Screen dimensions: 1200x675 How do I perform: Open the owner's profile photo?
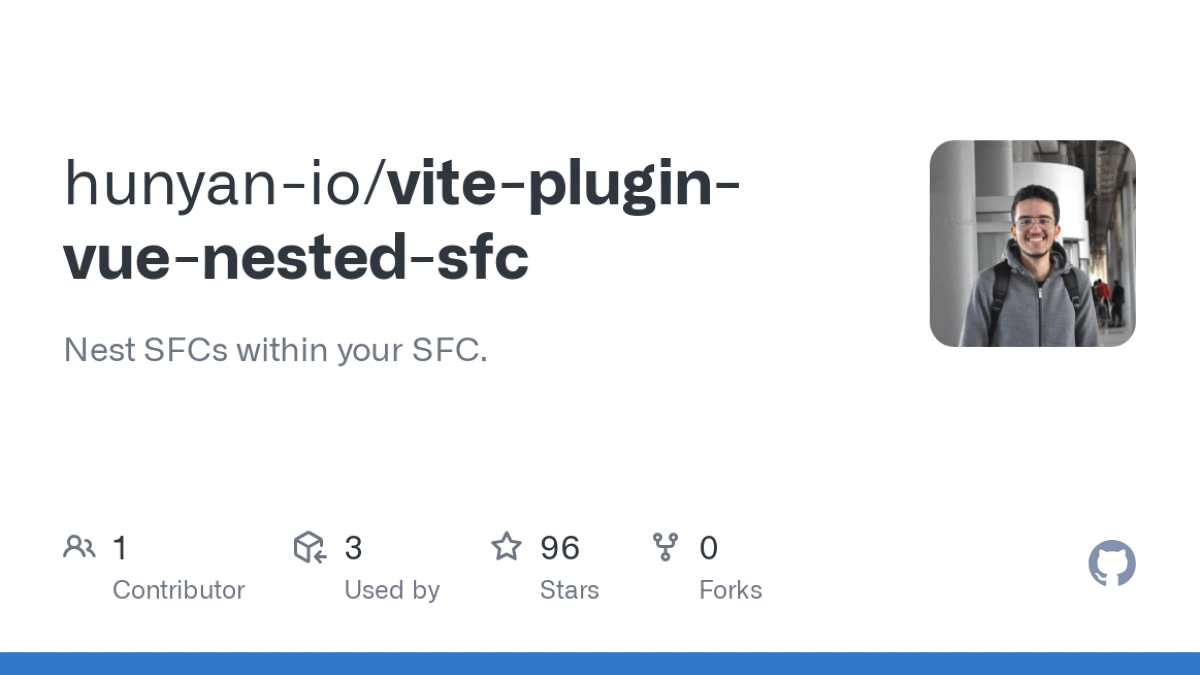coord(1032,244)
